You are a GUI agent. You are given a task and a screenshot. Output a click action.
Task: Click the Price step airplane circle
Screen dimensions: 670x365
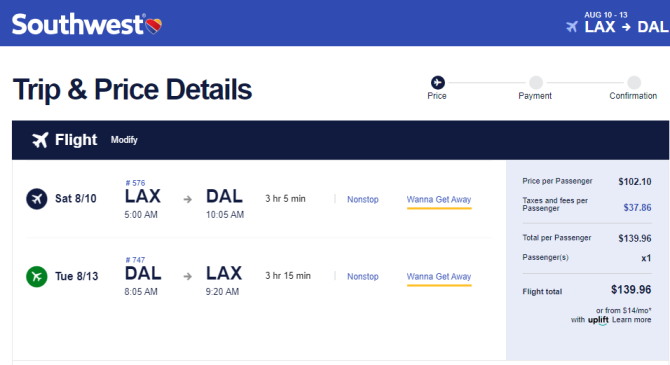tap(437, 82)
